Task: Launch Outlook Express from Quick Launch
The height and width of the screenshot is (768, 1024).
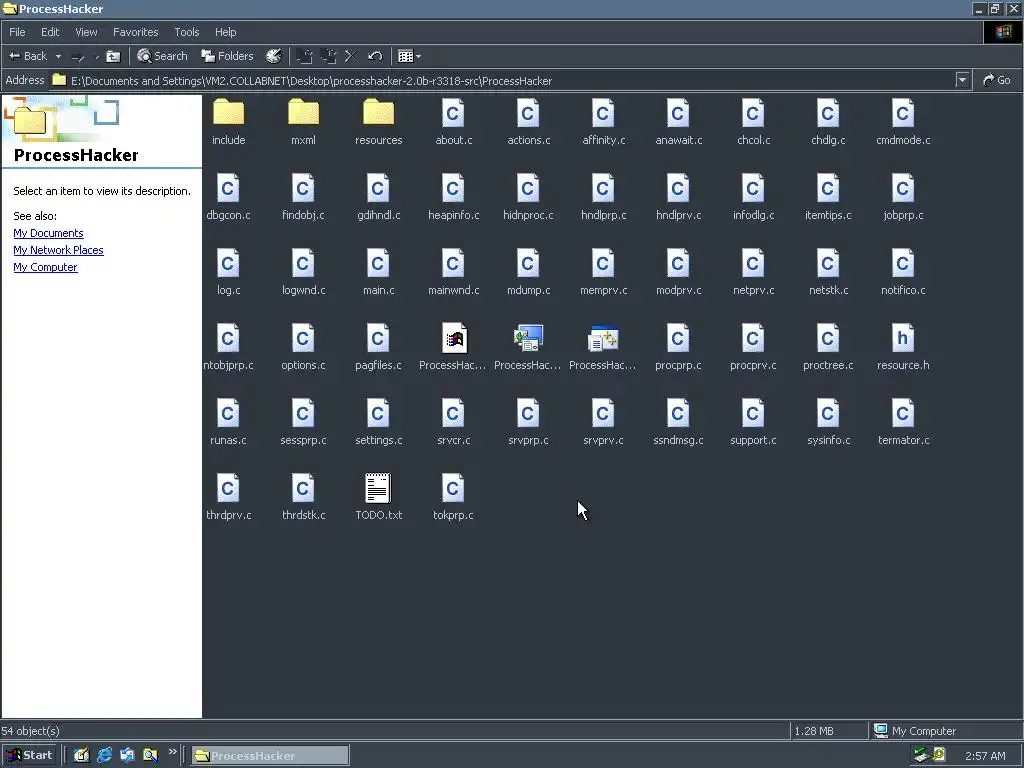Action: 127,755
